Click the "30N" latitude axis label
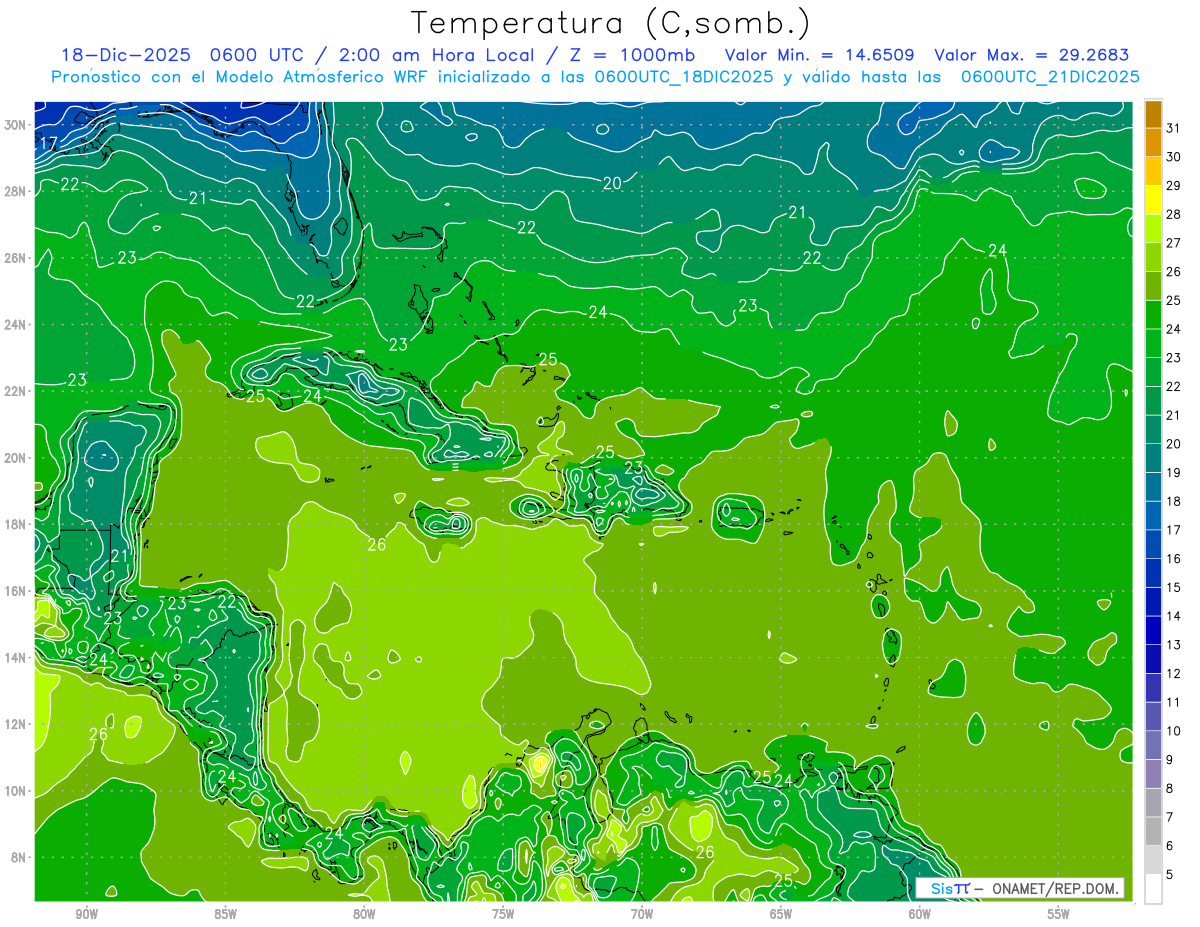Image resolution: width=1200 pixels, height=927 pixels. 15,125
